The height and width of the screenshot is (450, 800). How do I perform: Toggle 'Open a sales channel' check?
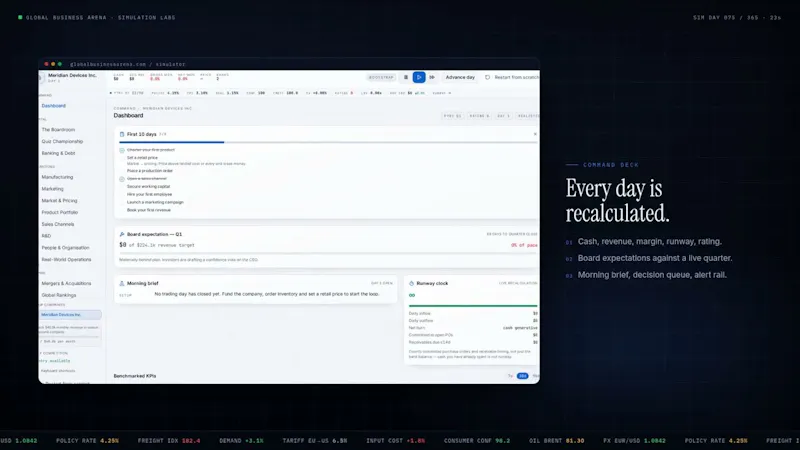121,179
